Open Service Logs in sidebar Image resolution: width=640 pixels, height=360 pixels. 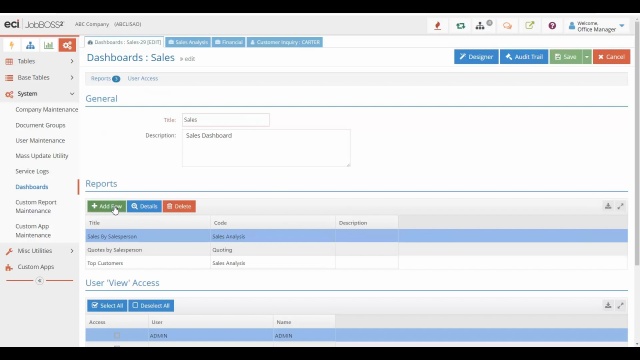pos(32,171)
